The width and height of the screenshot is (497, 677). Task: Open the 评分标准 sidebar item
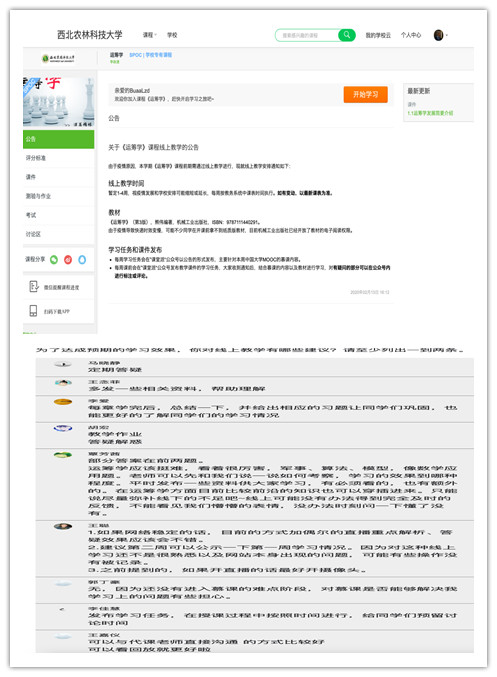click(58, 158)
